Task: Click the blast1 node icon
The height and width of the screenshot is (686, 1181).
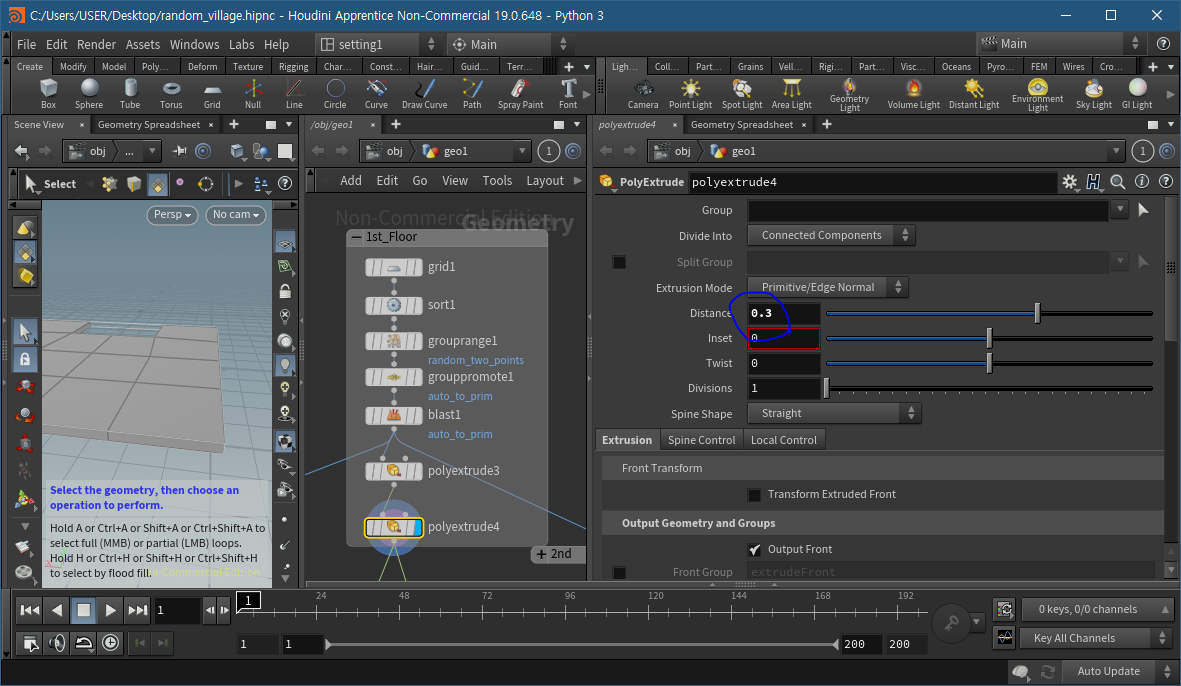Action: tap(394, 415)
